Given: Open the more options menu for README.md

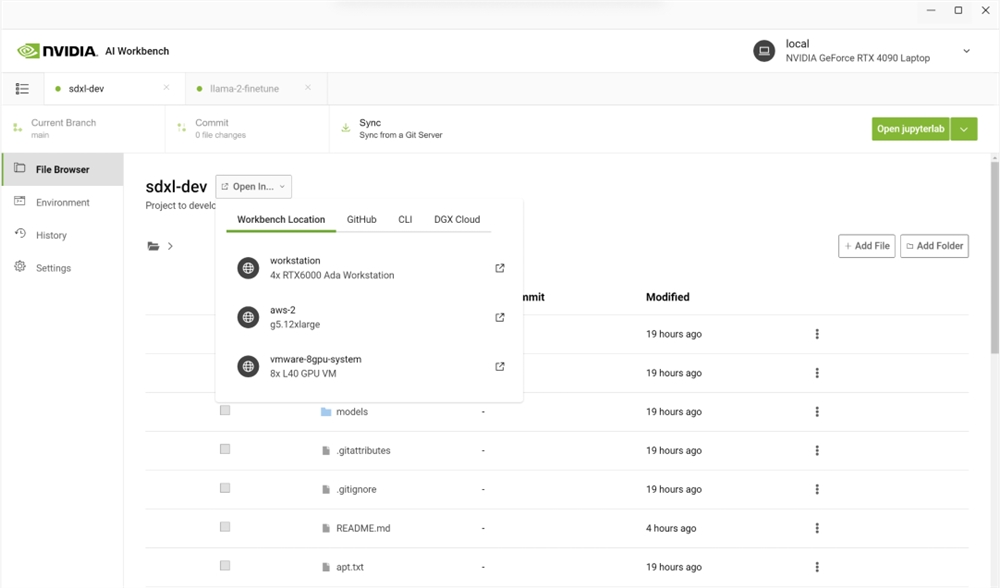Looking at the screenshot, I should click(817, 528).
